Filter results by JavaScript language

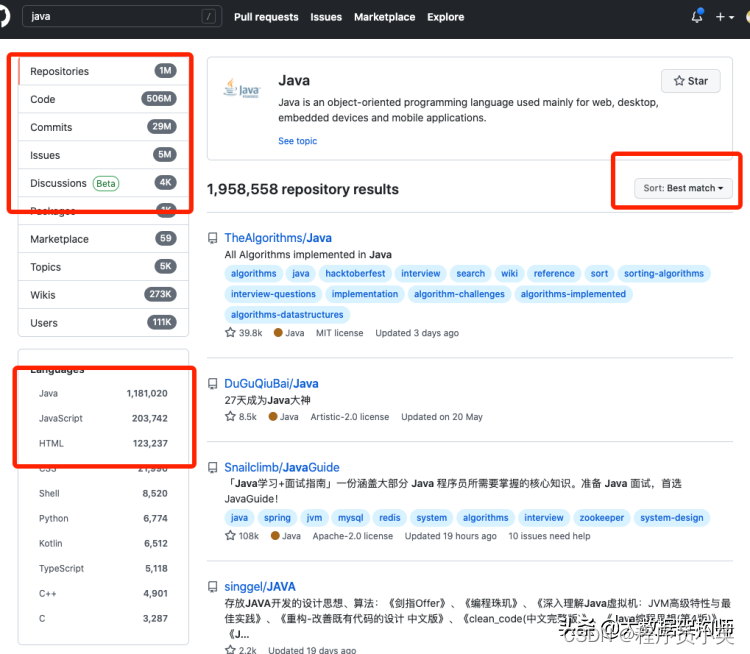[103, 418]
